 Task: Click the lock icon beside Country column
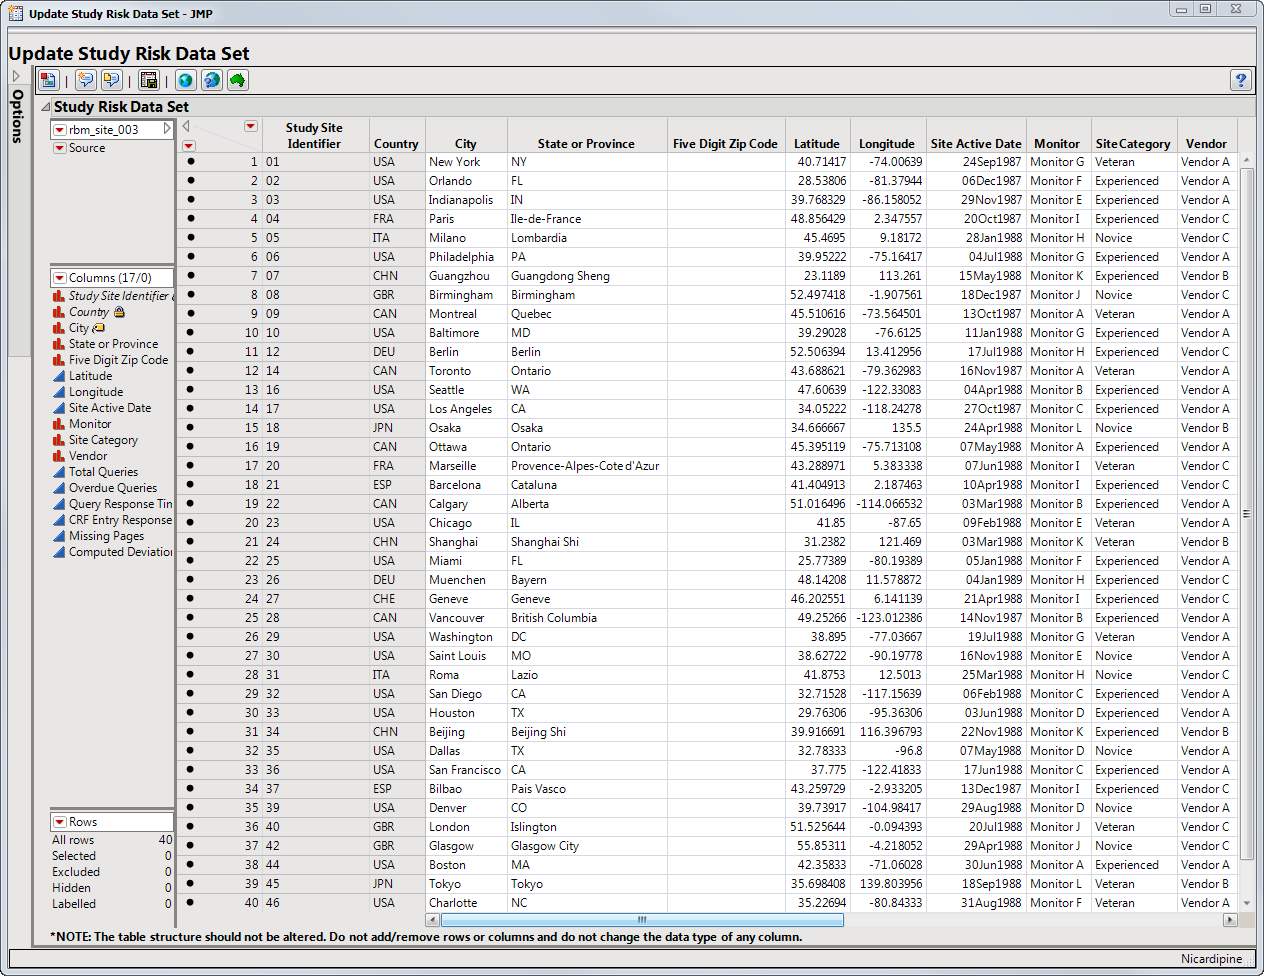(120, 312)
